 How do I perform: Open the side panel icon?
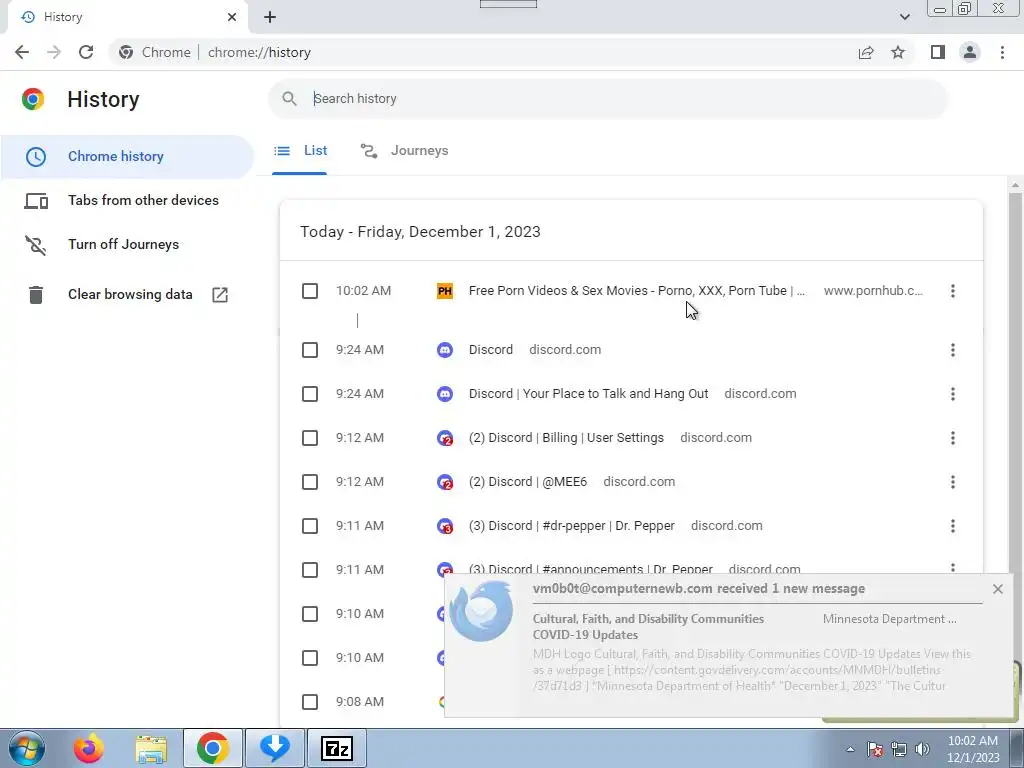pyautogui.click(x=938, y=52)
